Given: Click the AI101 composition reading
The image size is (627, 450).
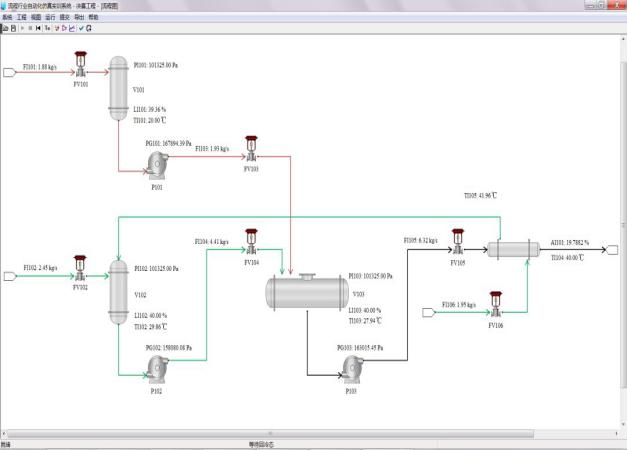Looking at the screenshot, I should [x=570, y=242].
